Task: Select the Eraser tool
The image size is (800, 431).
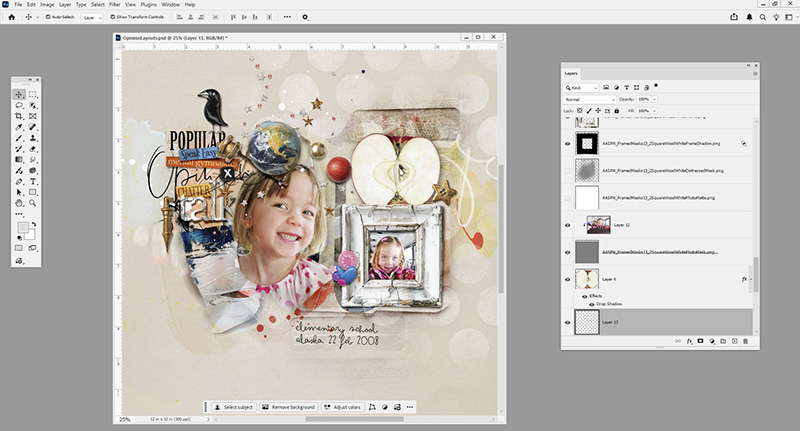Action: (33, 149)
